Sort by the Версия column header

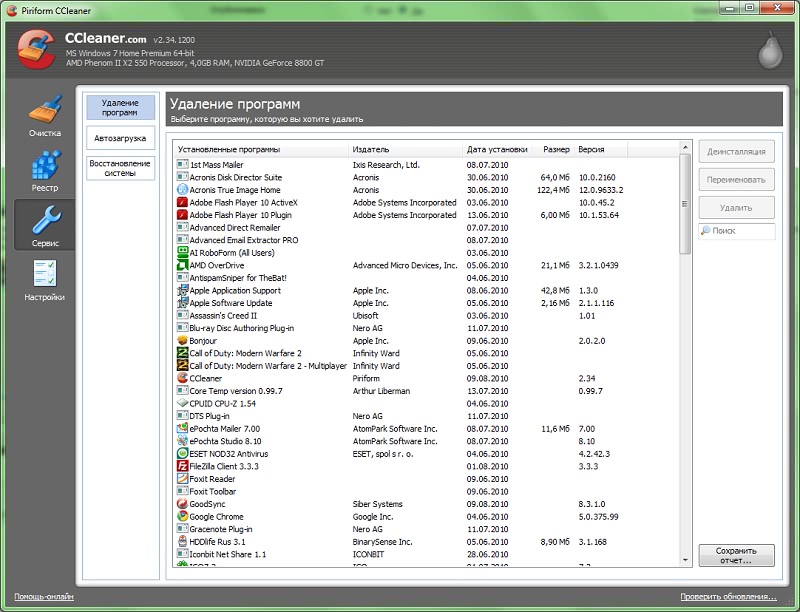click(601, 149)
